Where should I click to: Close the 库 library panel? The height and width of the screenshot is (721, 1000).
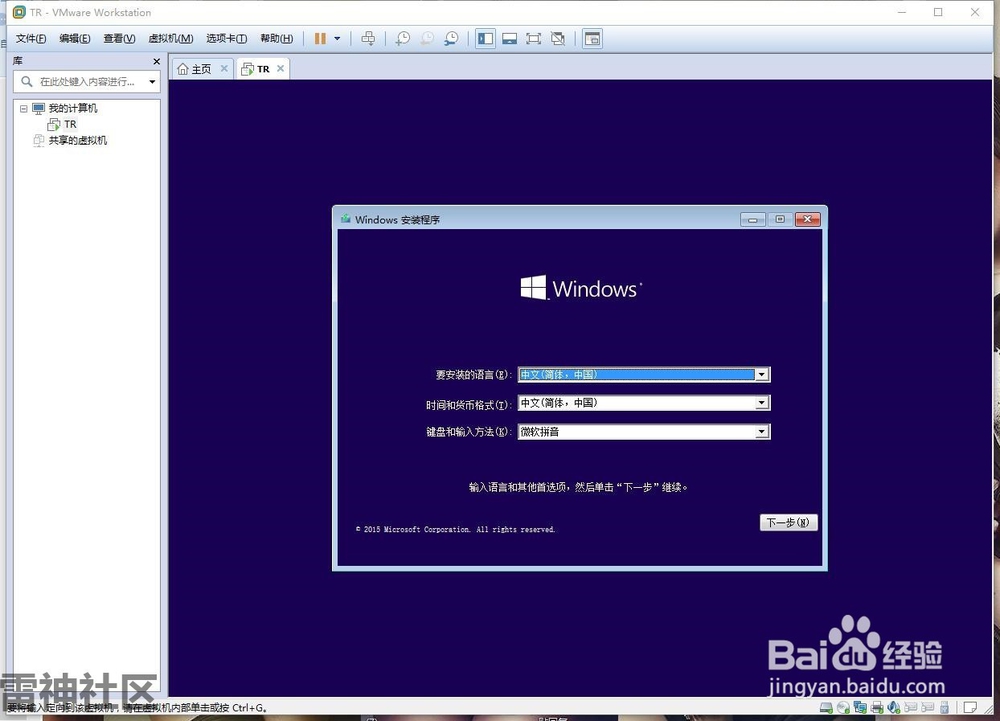tap(156, 61)
